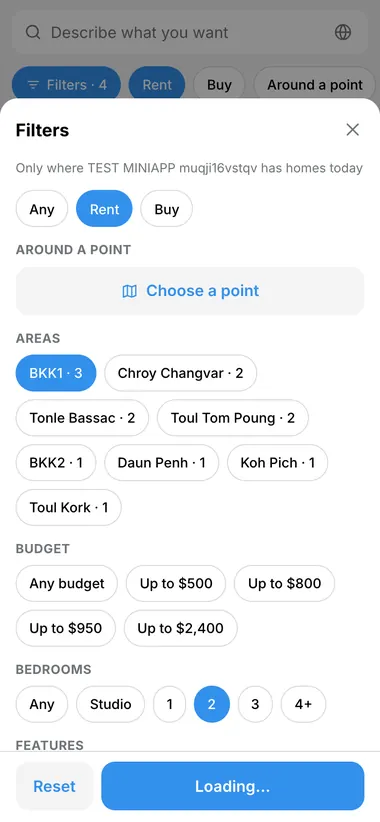Close the Filters sheet with X
Image resolution: width=380 pixels, height=822 pixels.
353,129
